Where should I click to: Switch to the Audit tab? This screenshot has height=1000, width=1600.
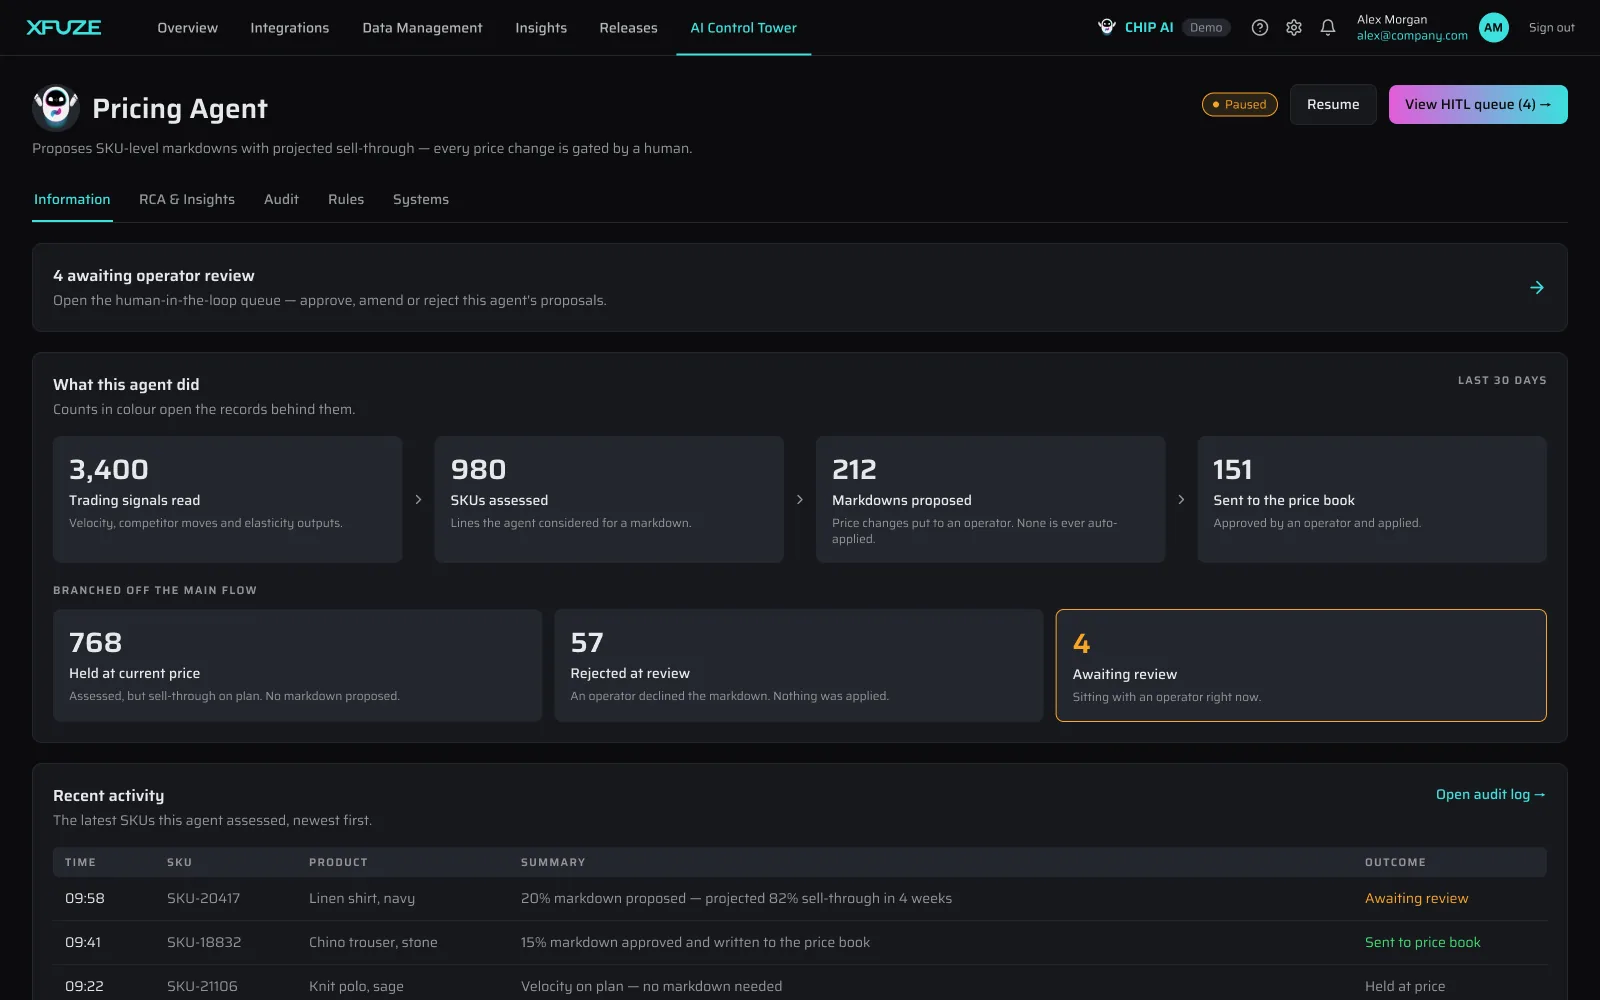[x=281, y=199]
